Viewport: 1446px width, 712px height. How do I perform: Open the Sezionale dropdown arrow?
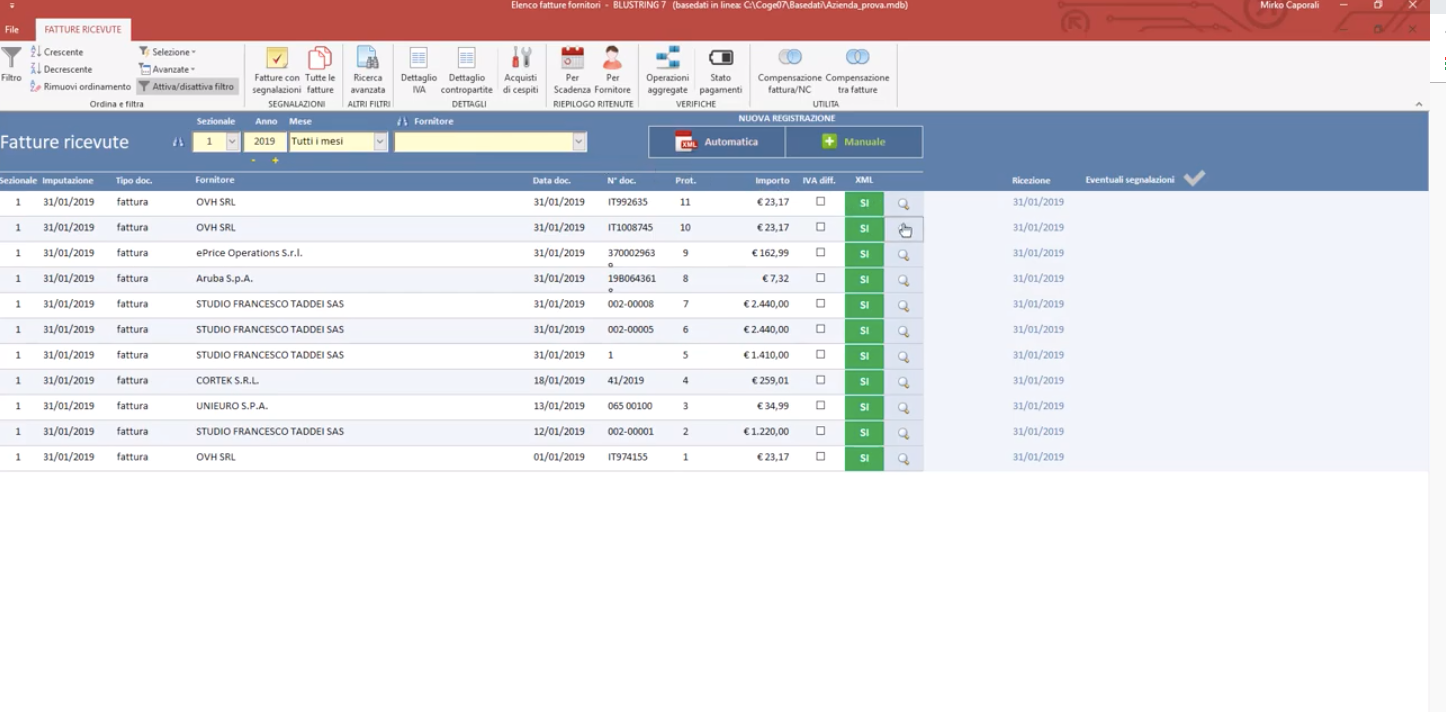[233, 142]
